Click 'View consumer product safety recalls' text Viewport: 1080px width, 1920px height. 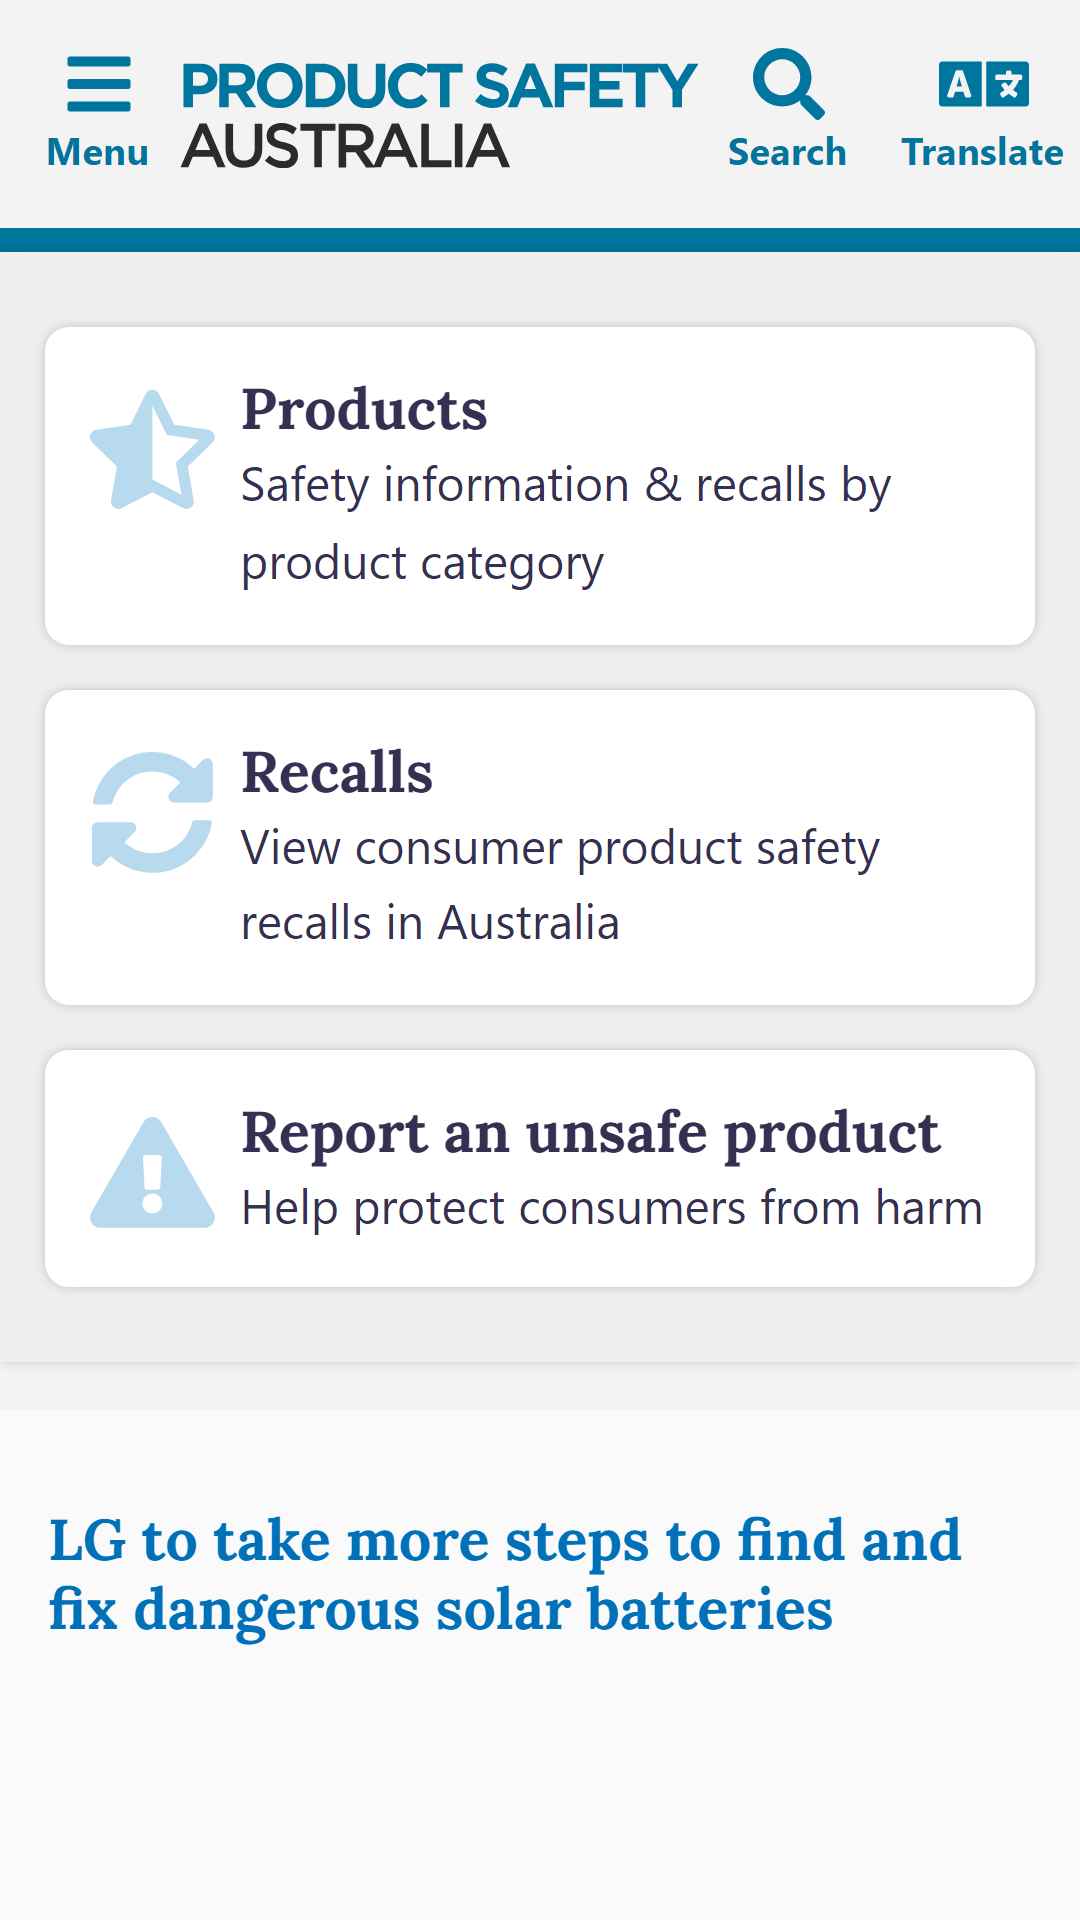(560, 885)
